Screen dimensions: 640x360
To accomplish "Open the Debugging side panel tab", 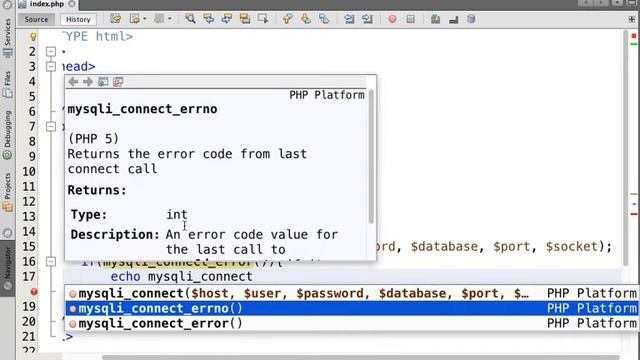I will [x=7, y=135].
